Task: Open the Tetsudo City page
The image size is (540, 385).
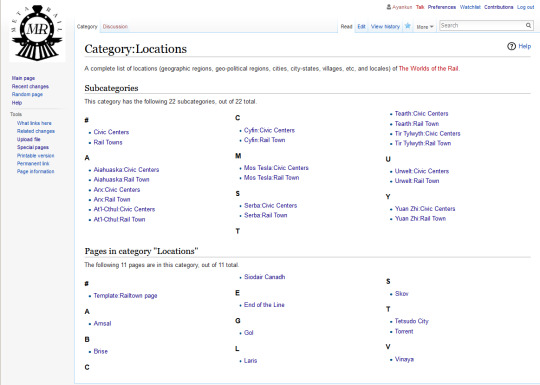Action: pos(412,321)
